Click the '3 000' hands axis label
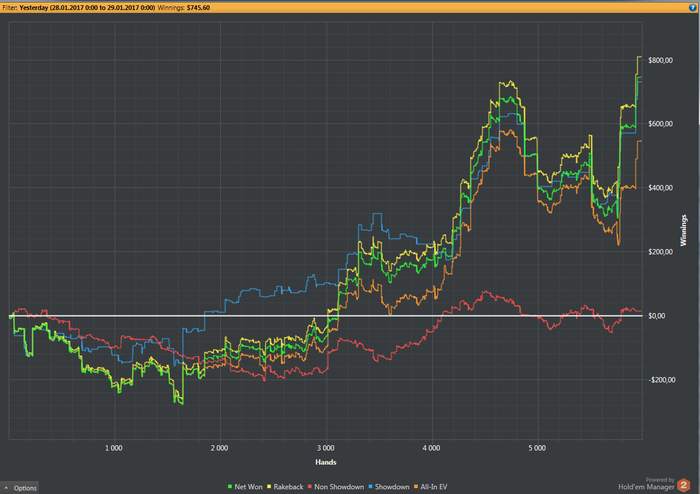The image size is (700, 494). point(325,448)
